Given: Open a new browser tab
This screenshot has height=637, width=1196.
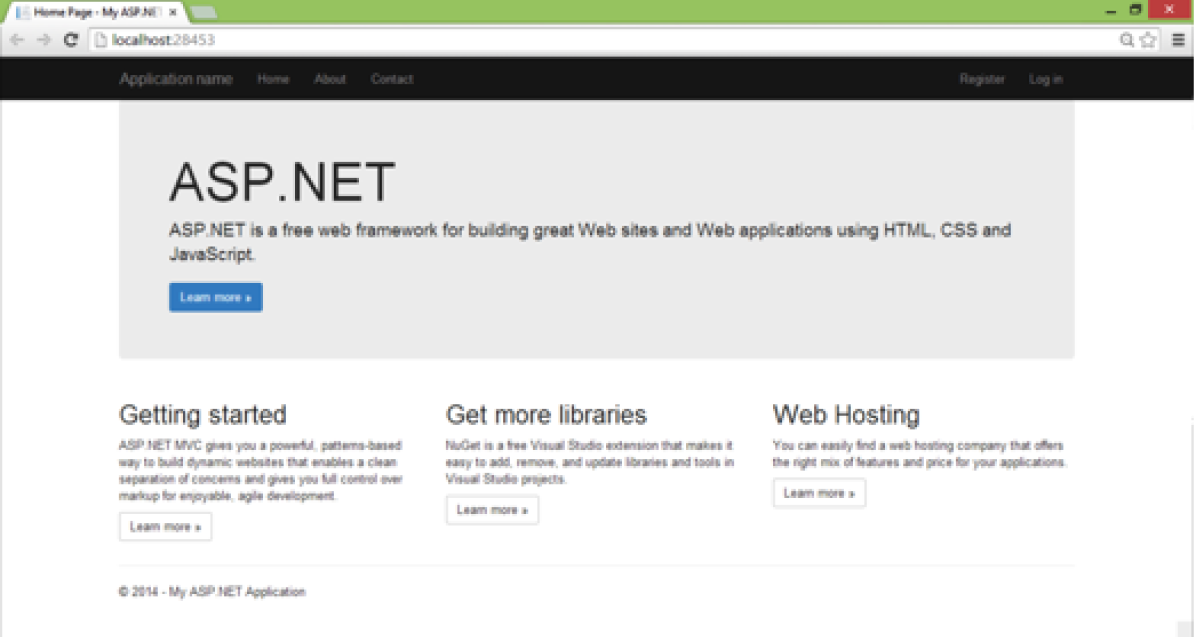Looking at the screenshot, I should click(x=203, y=12).
